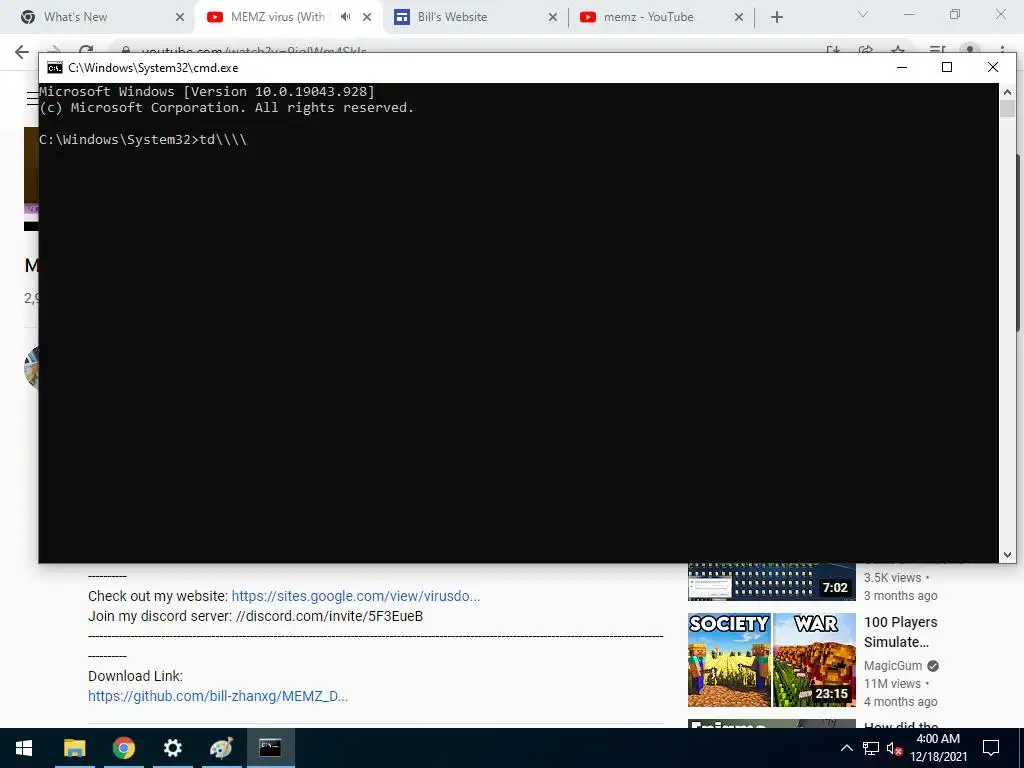The image size is (1024, 768).
Task: Open the network status tray icon
Action: [x=871, y=748]
